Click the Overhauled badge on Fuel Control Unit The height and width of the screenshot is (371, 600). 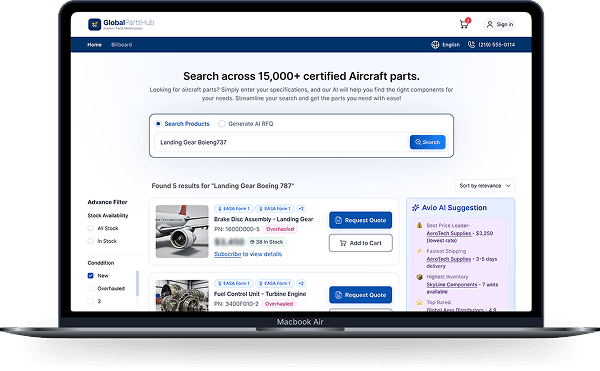279,304
